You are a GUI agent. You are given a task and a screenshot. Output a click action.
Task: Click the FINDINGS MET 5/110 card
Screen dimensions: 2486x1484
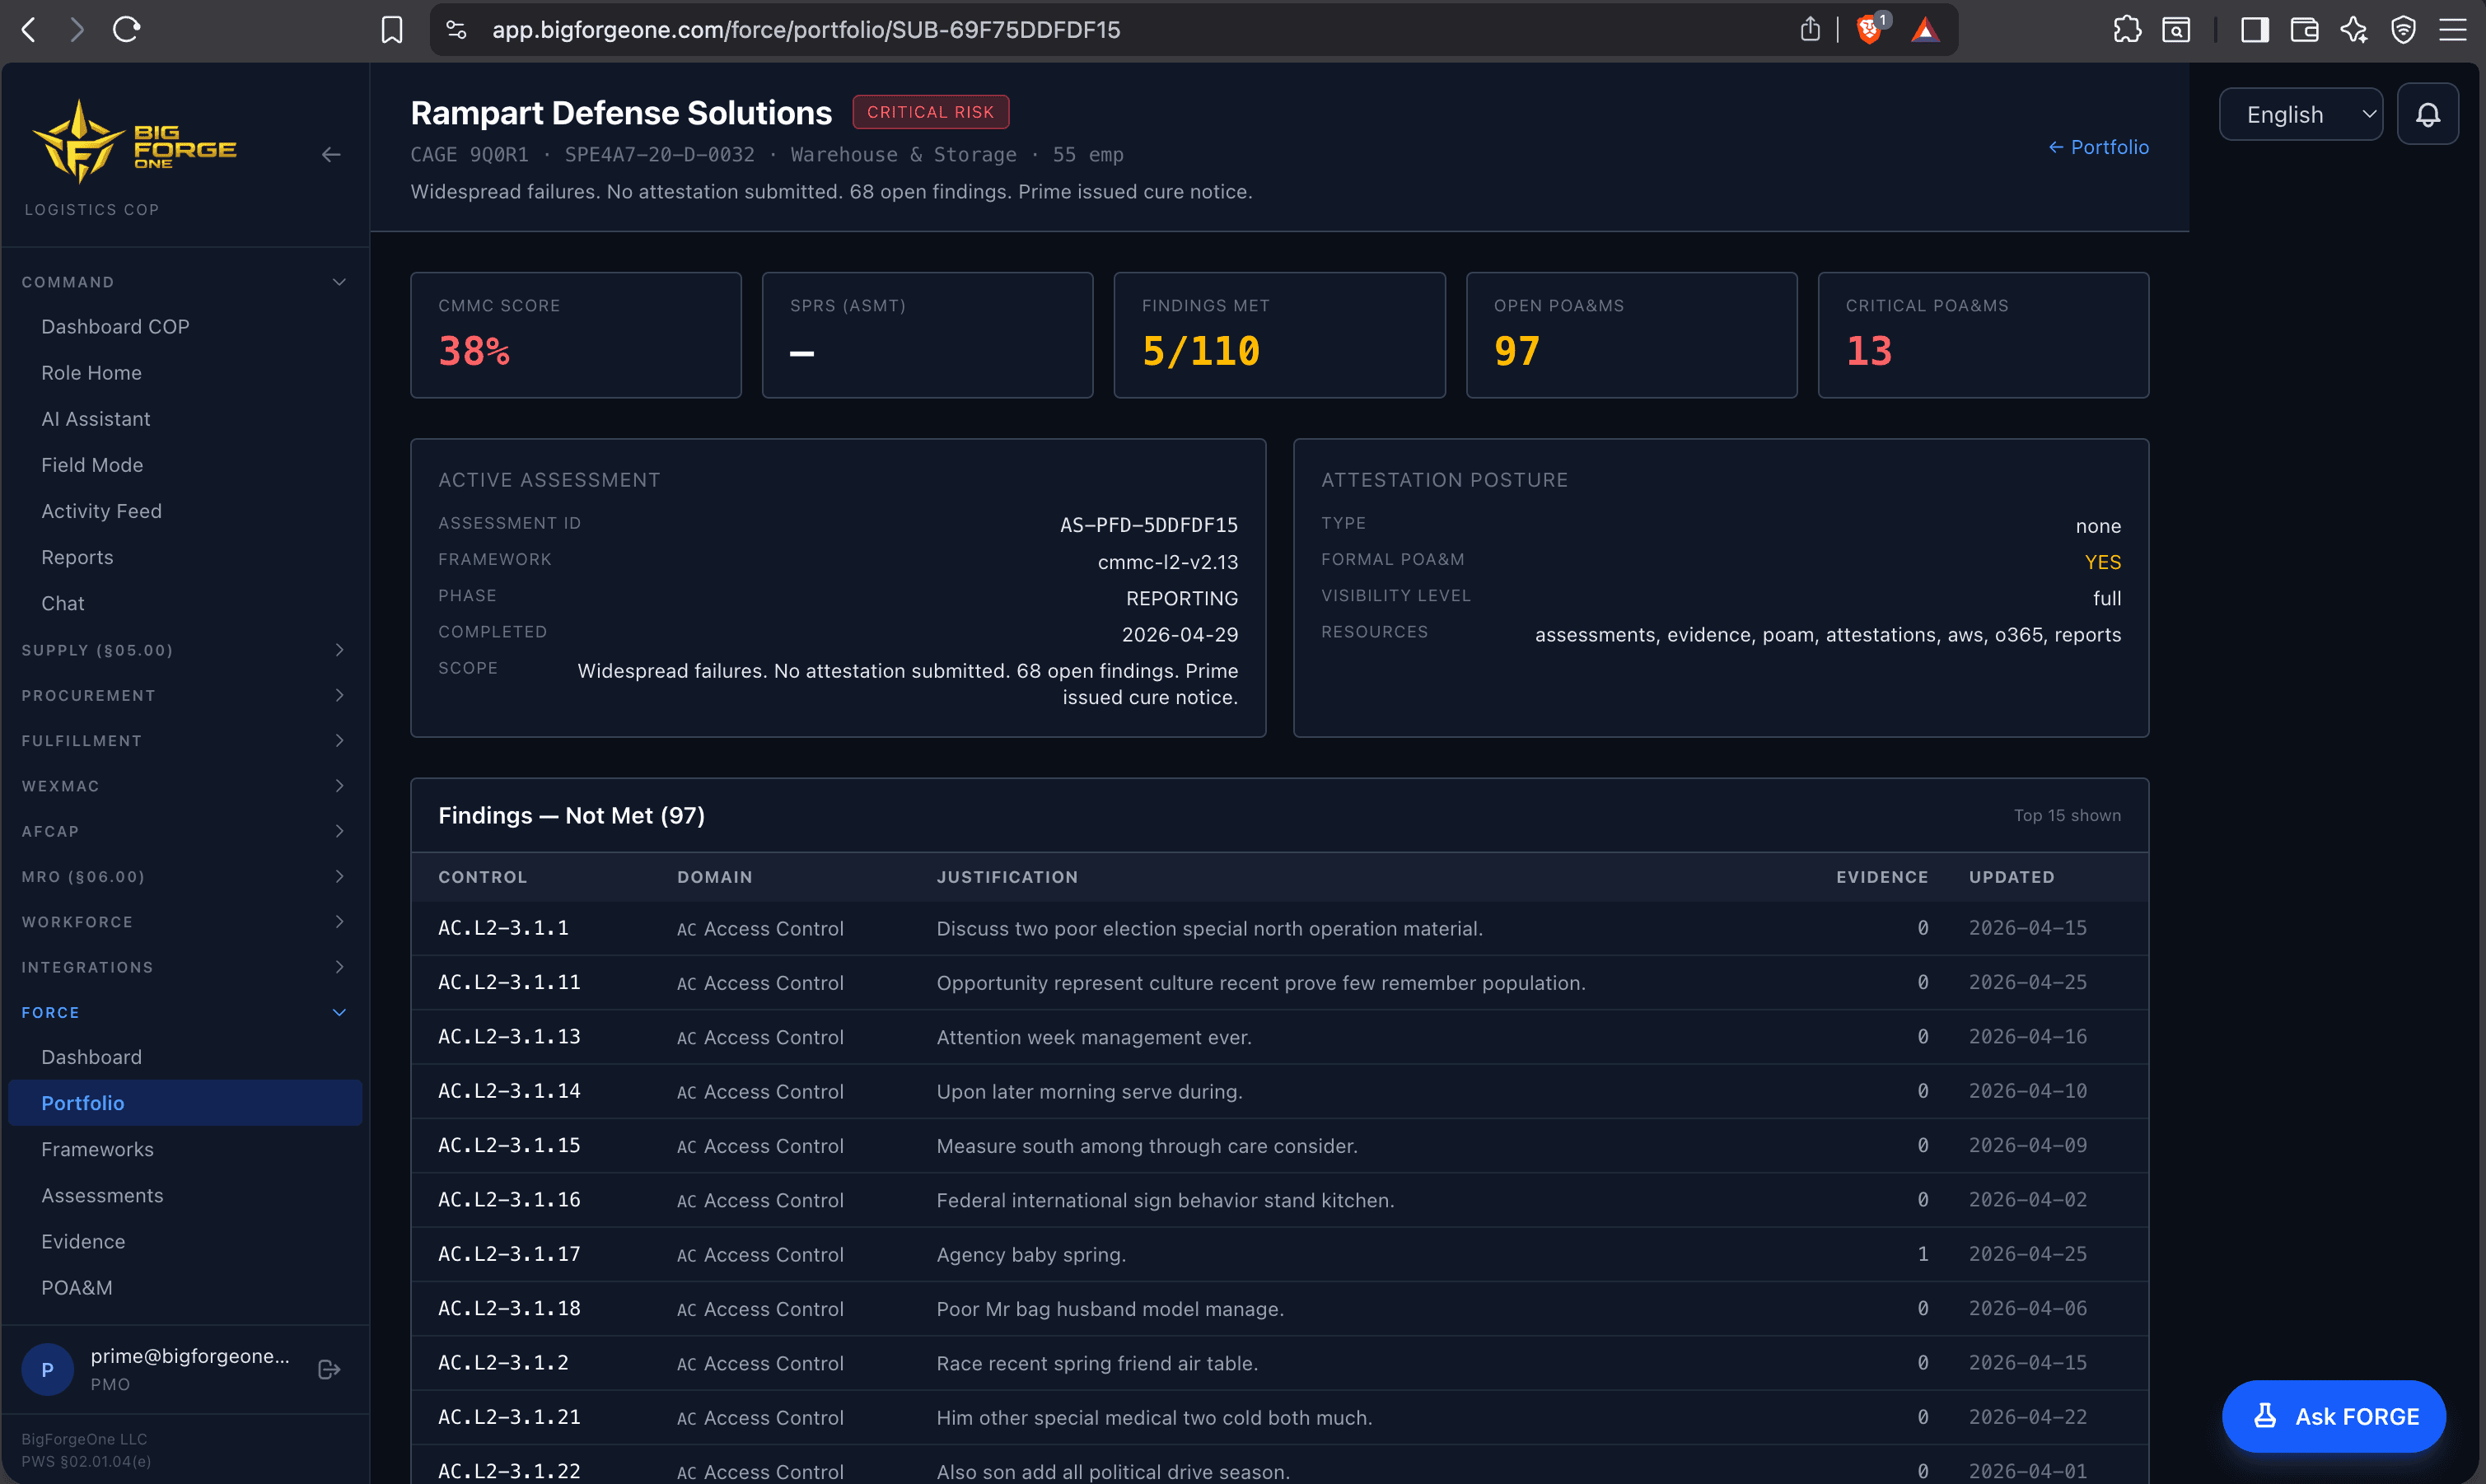coord(1279,335)
